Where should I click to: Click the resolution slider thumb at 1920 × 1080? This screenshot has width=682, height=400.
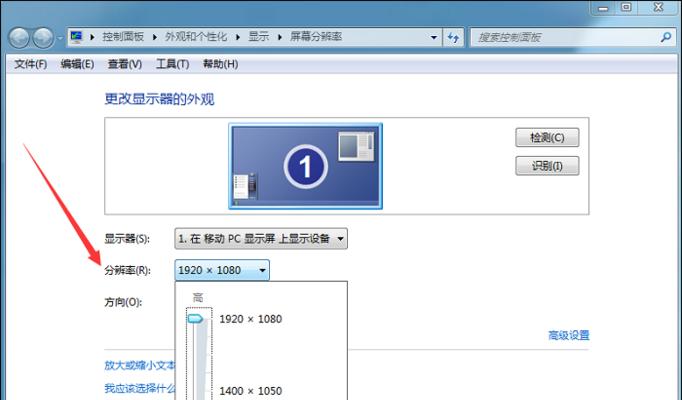(x=195, y=319)
